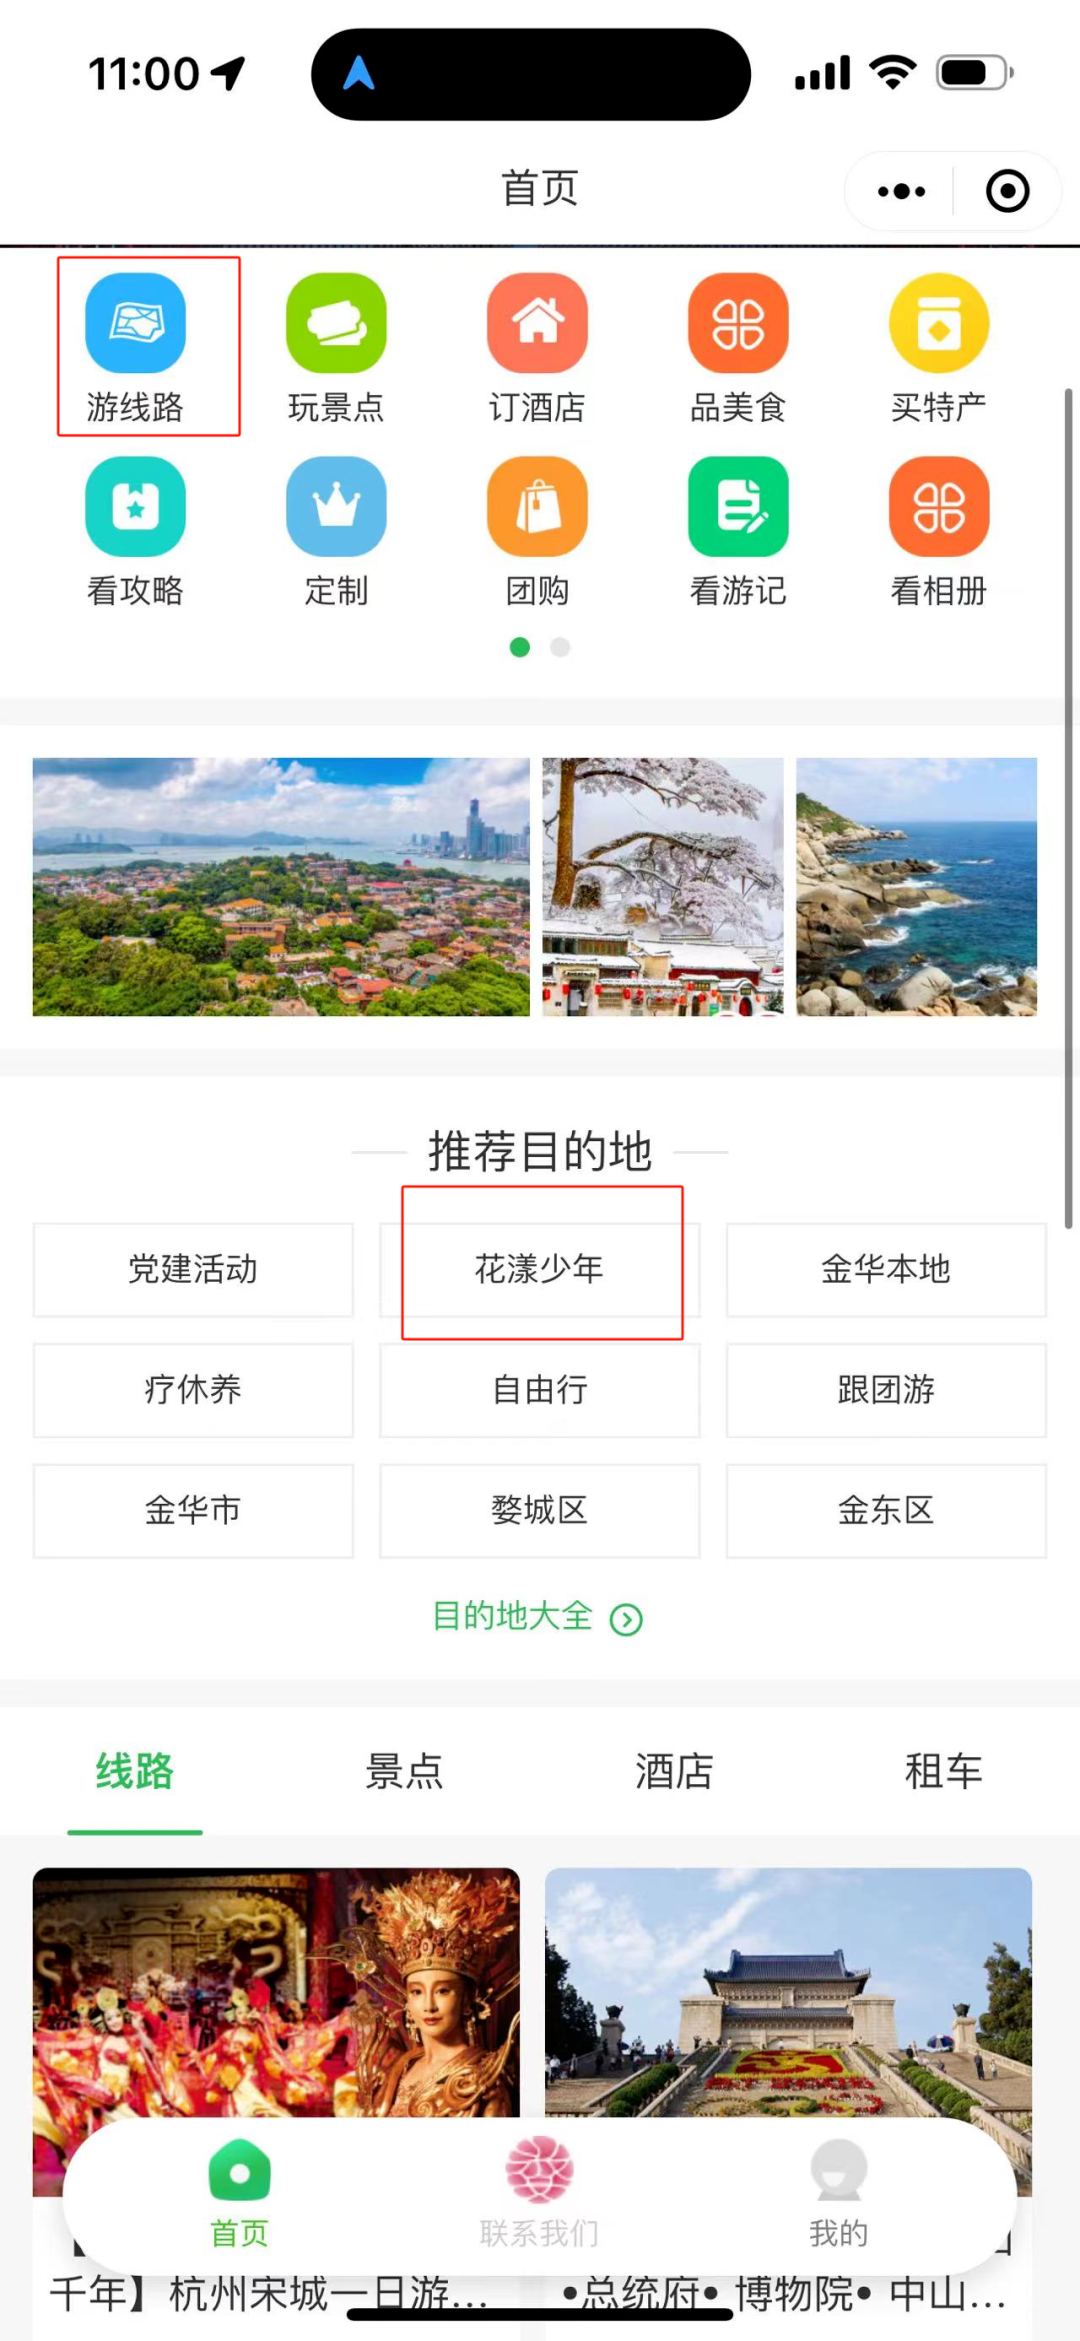Open the 定制 crown icon
This screenshot has width=1080, height=2341.
(336, 506)
